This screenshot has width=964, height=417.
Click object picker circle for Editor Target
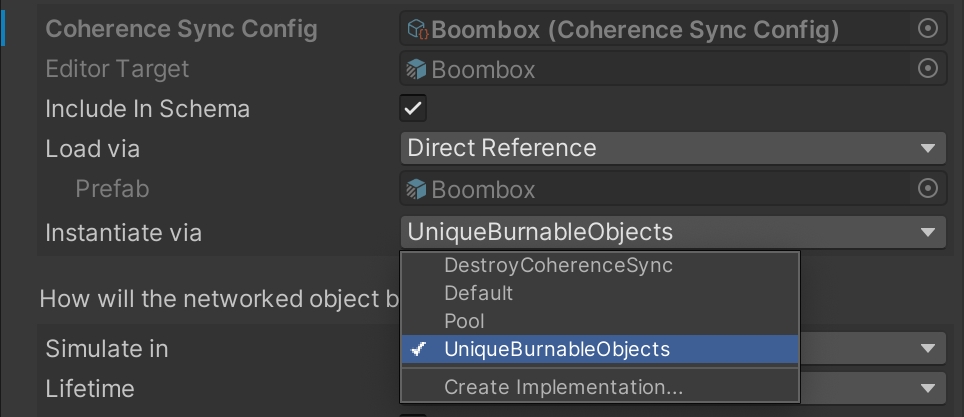tap(927, 69)
